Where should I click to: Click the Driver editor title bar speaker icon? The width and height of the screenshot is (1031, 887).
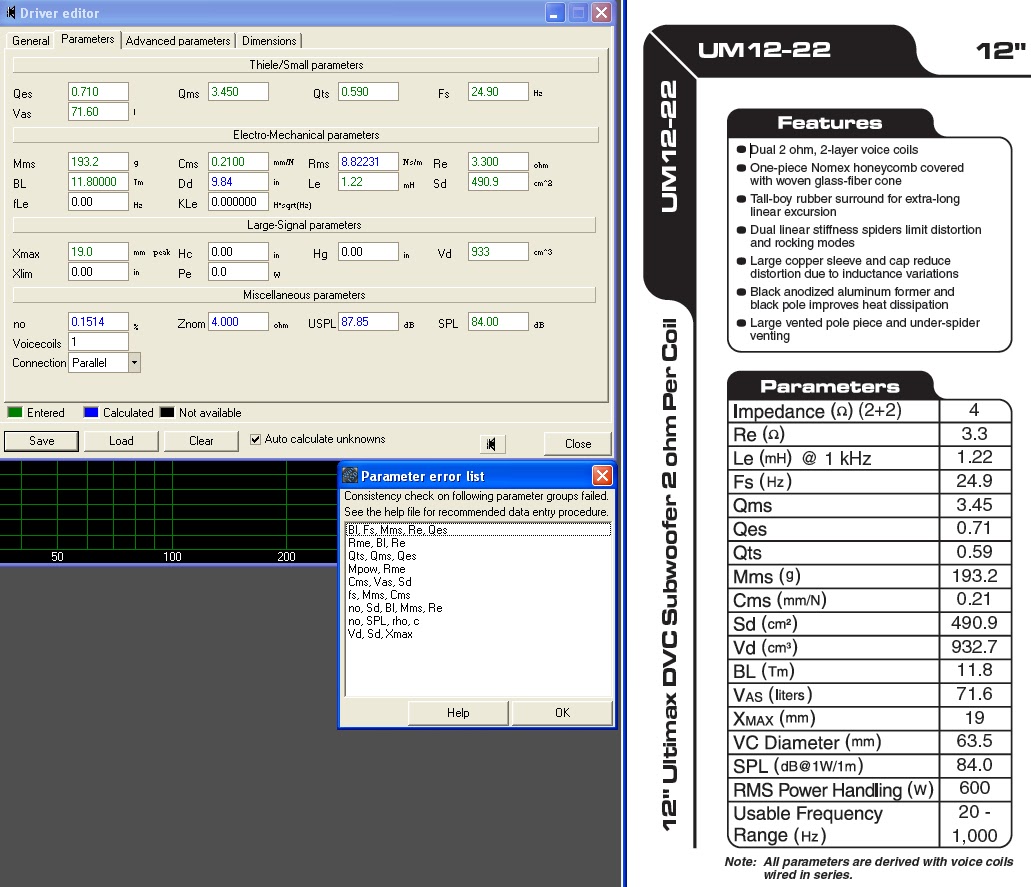point(10,12)
